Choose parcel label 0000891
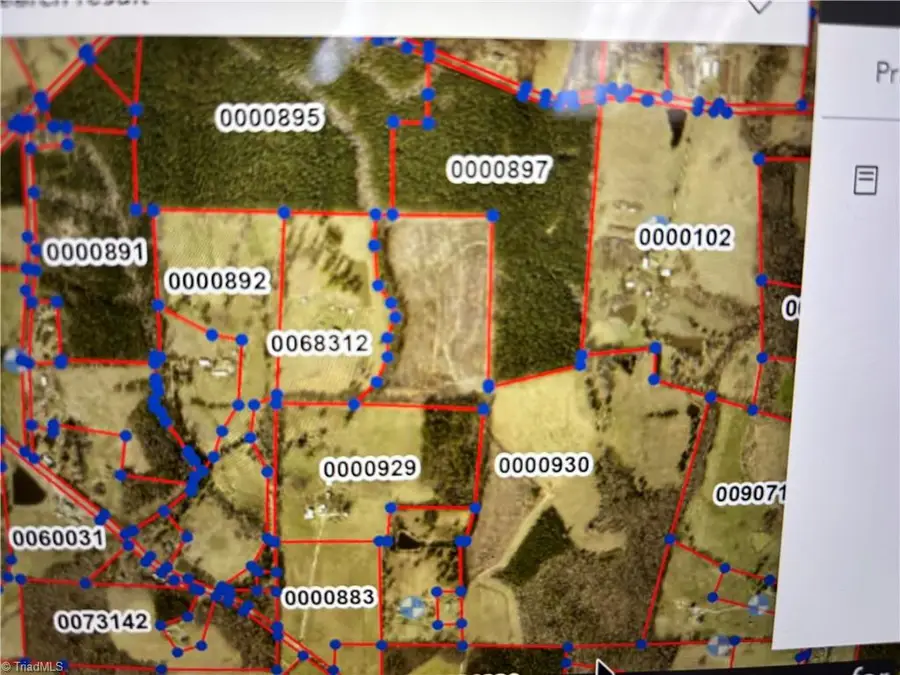The width and height of the screenshot is (900, 675). coord(95,252)
